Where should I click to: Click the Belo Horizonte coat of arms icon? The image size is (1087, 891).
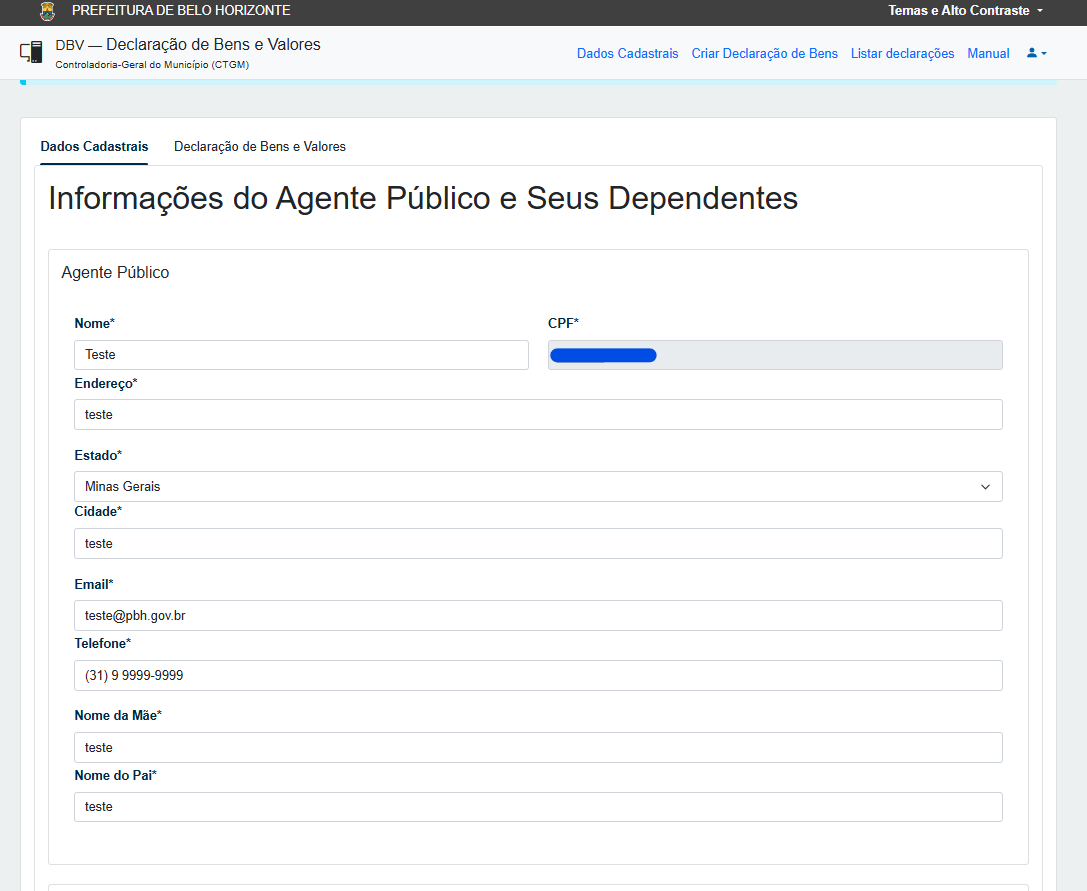coord(47,11)
